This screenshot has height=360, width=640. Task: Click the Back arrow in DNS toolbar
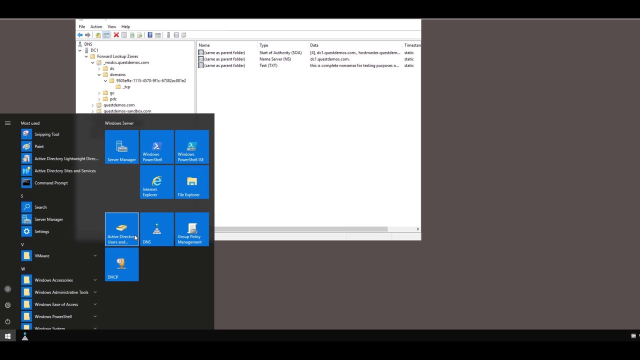(x=80, y=35)
